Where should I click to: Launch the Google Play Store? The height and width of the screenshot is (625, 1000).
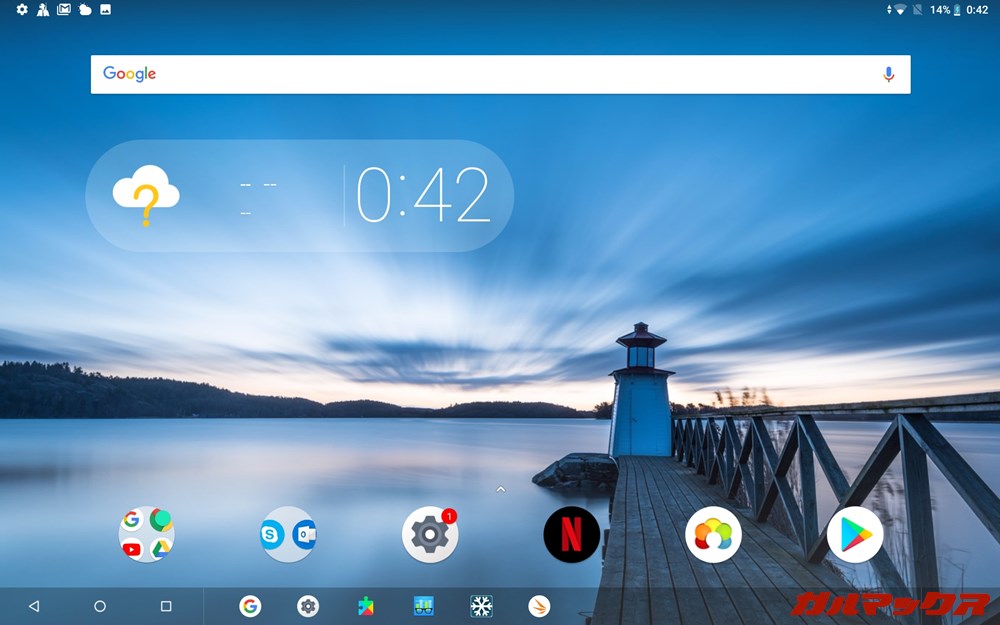[855, 534]
